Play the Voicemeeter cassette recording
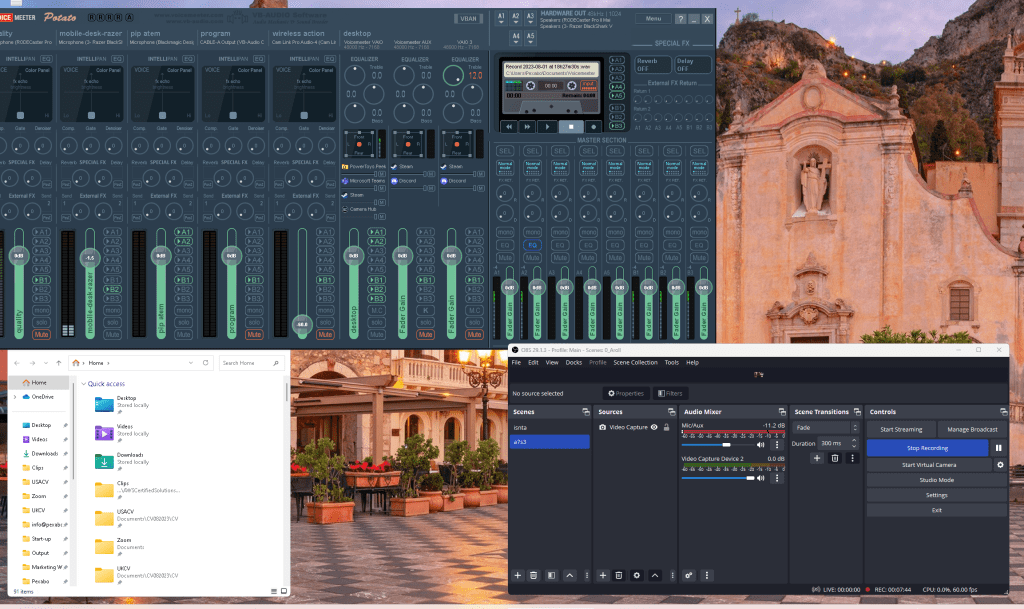This screenshot has width=1024, height=609. pyautogui.click(x=547, y=127)
